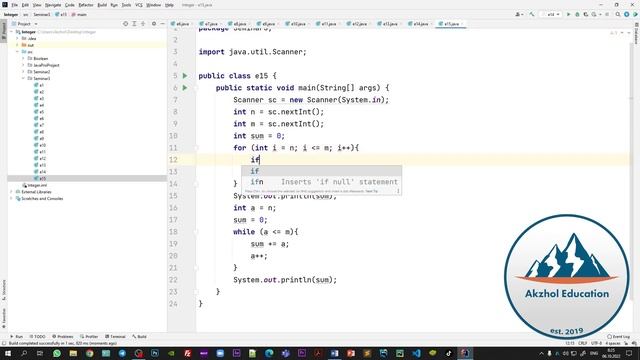Expand all icon in Project panel header

click(134, 24)
